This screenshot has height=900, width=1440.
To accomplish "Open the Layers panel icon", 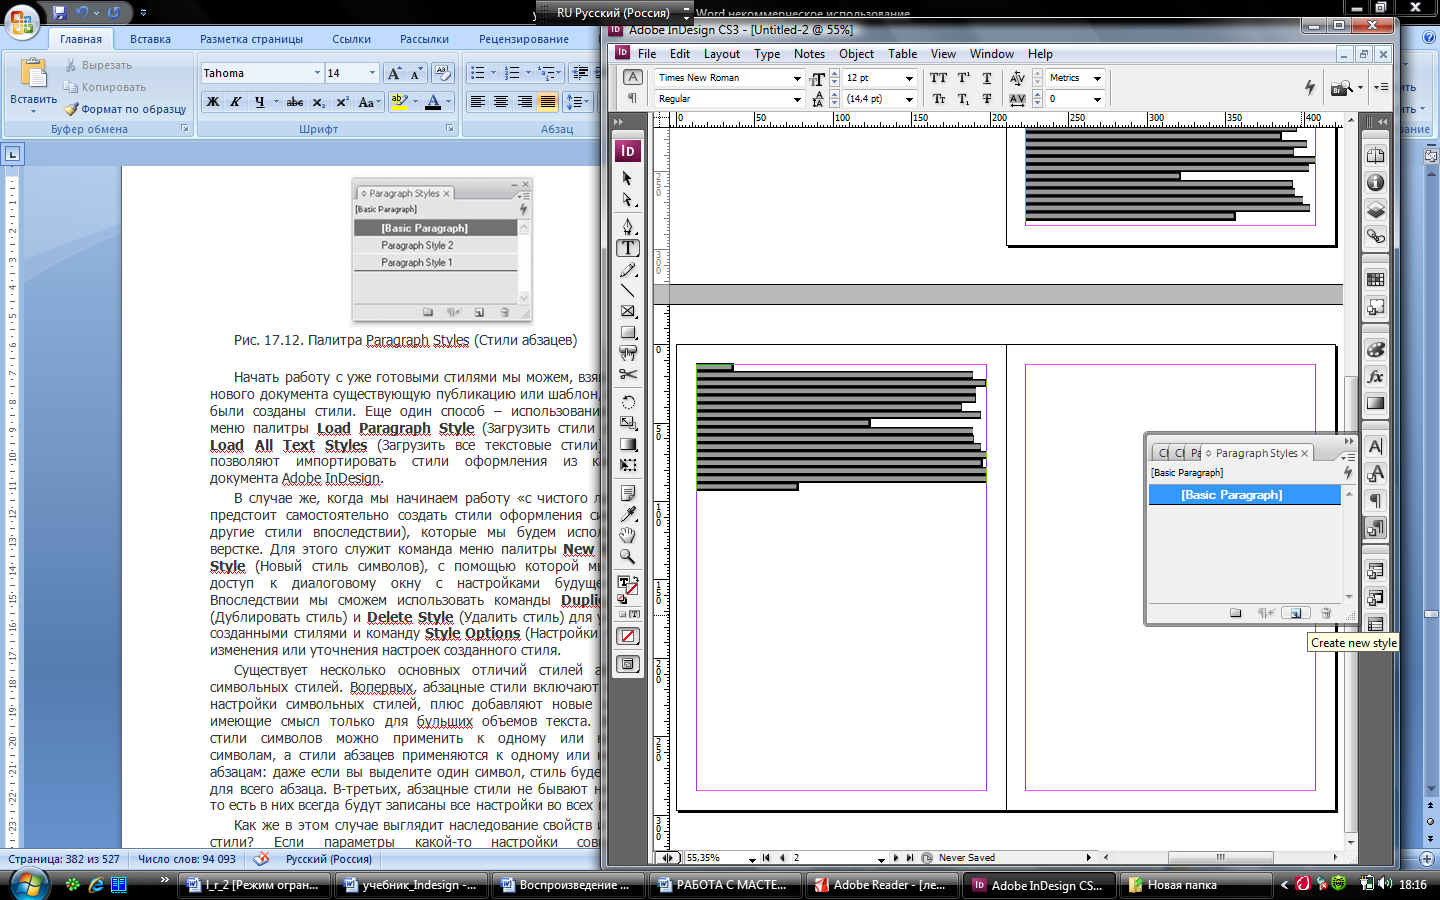I will (x=1376, y=209).
